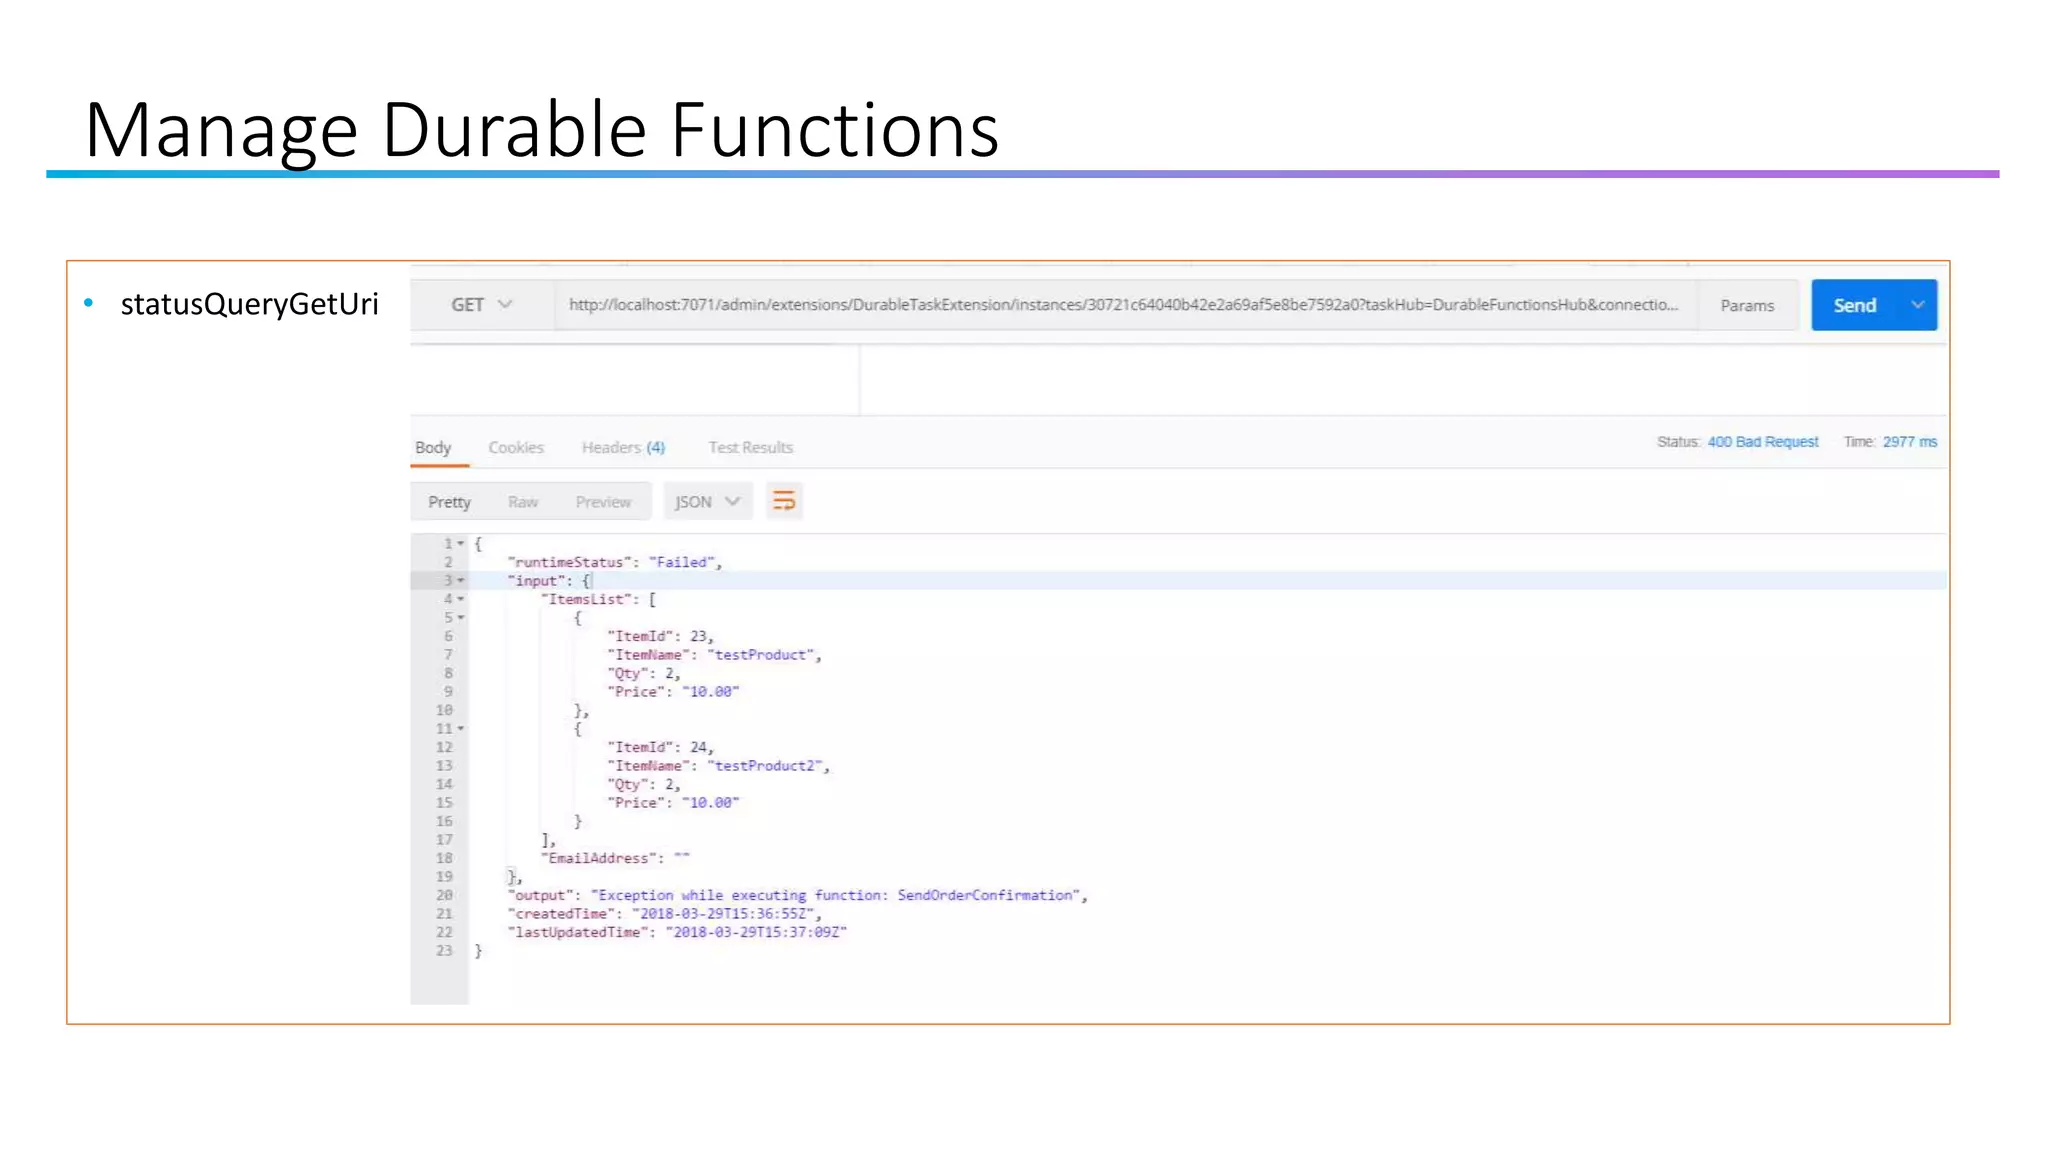
Task: Collapse second item object at line 11
Action: tap(461, 729)
